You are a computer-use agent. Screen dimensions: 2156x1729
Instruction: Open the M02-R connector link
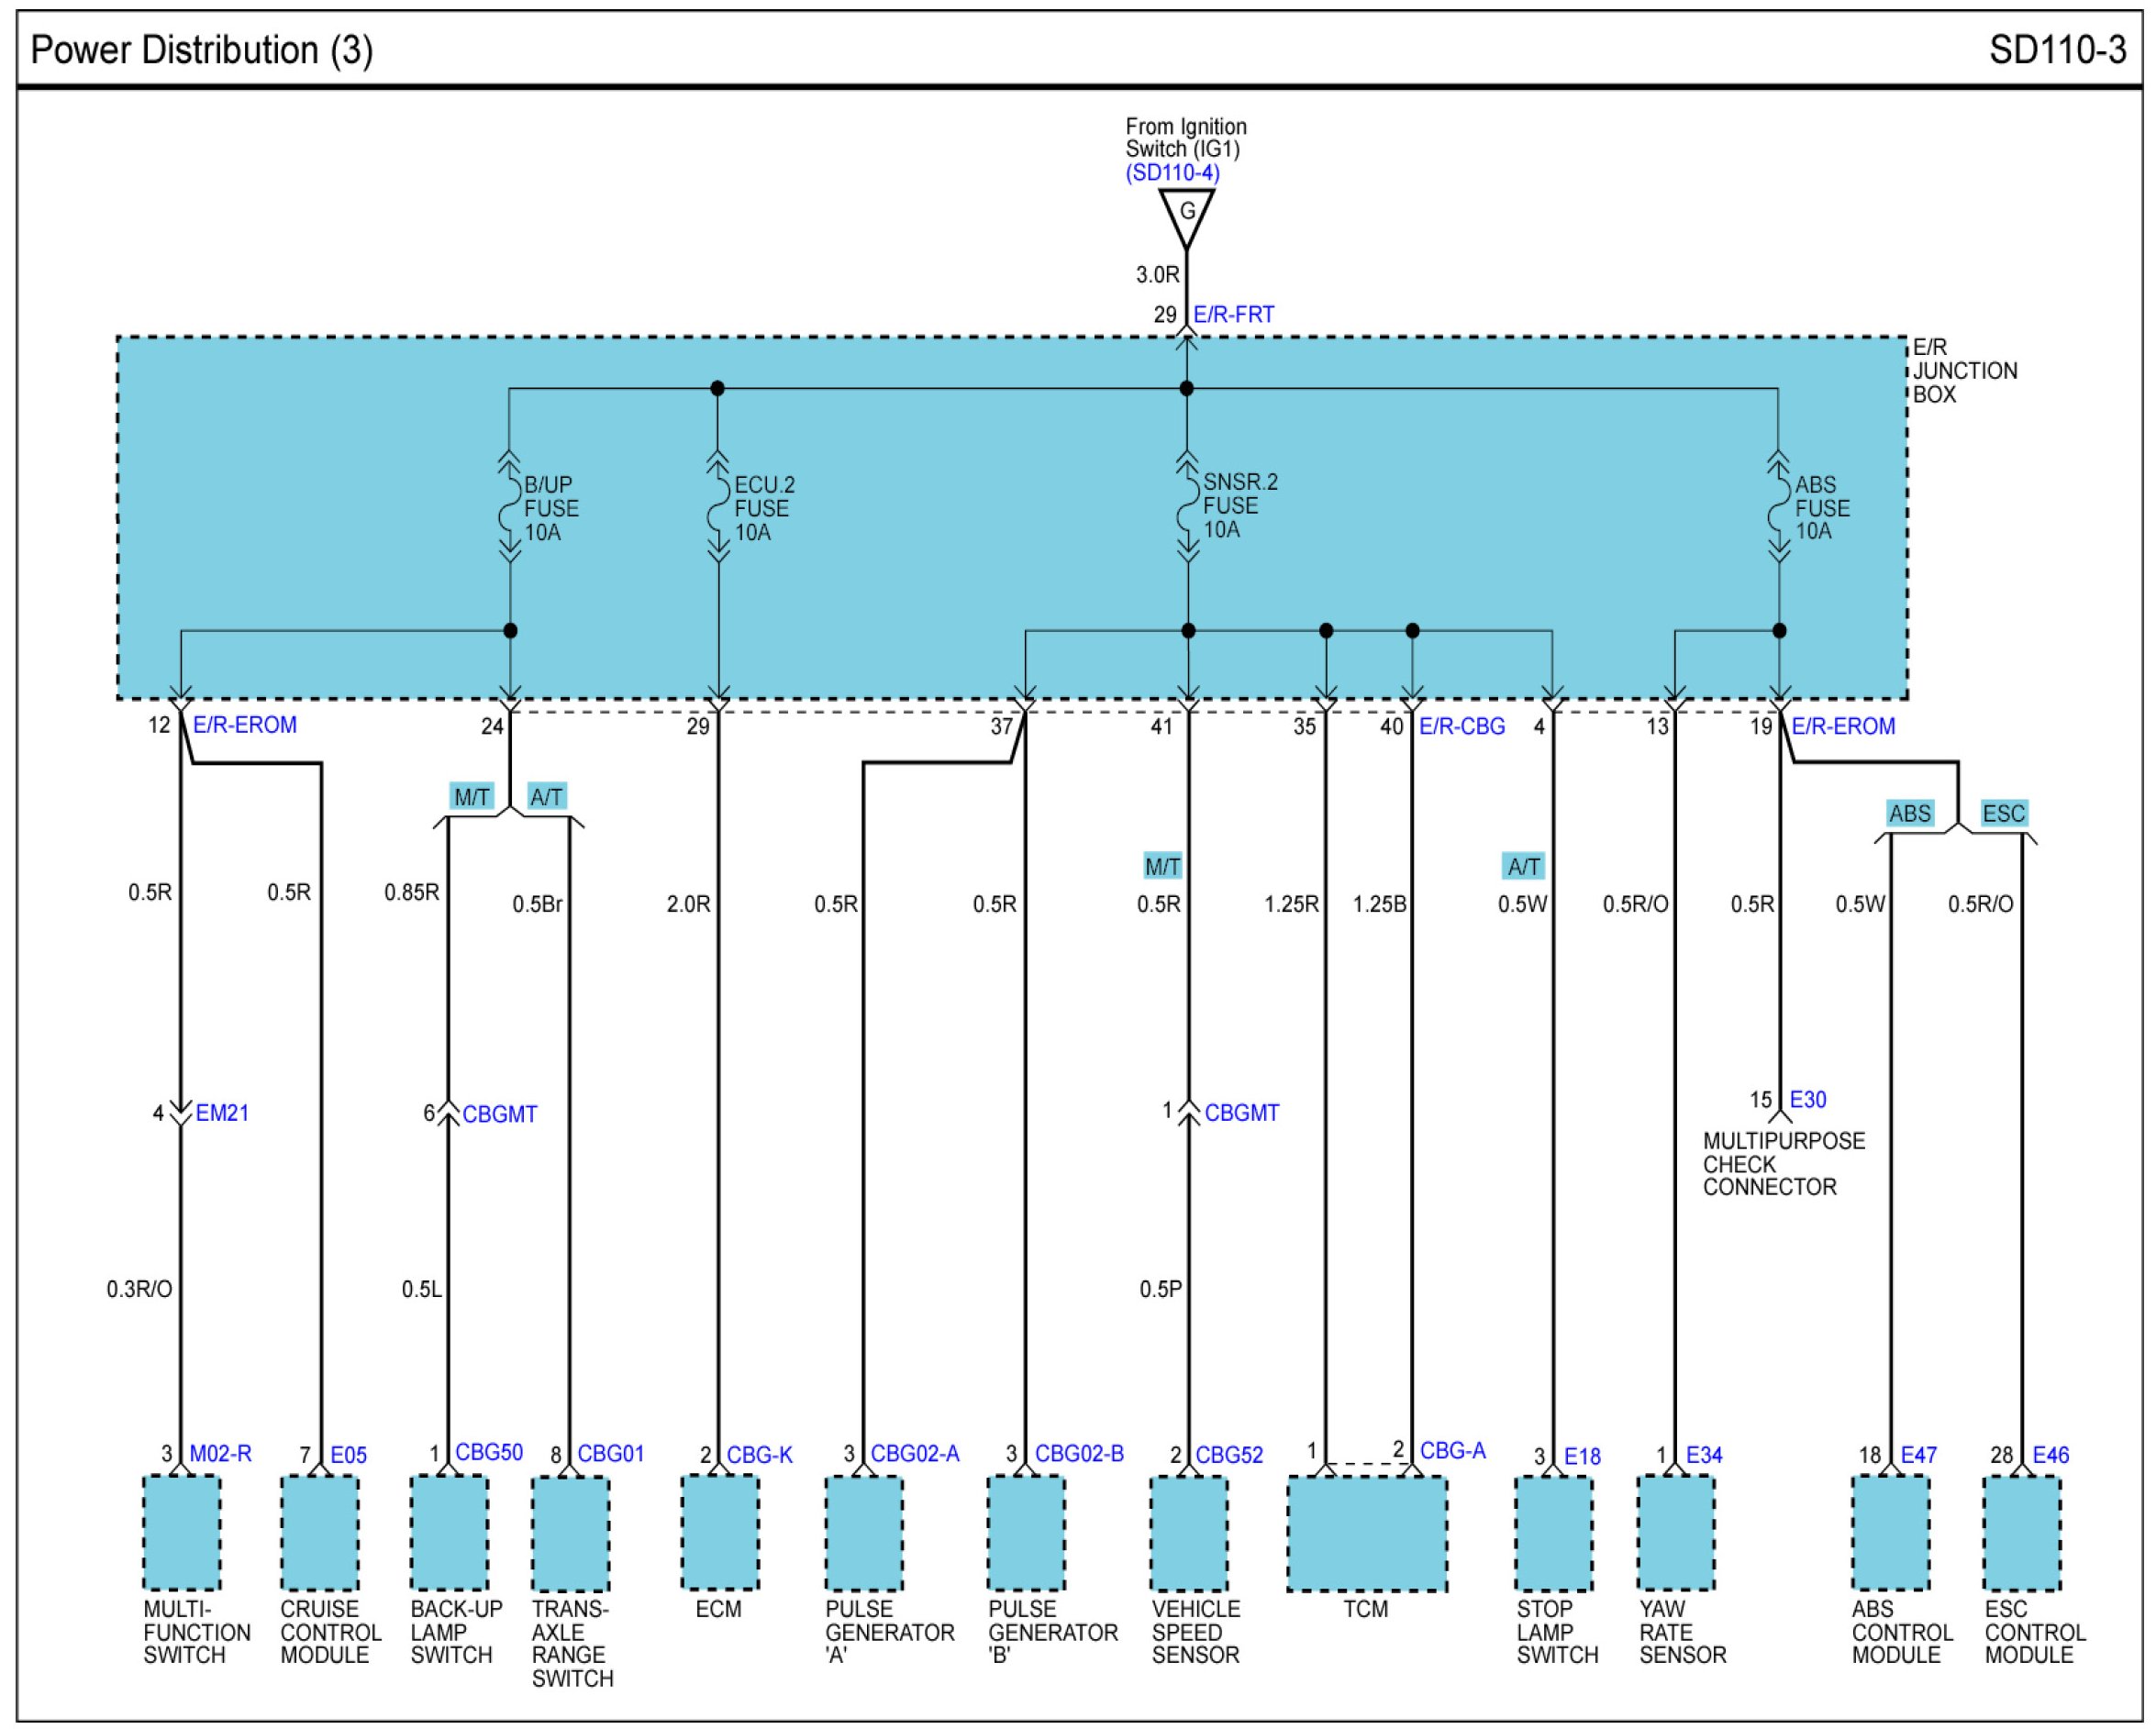[220, 1453]
